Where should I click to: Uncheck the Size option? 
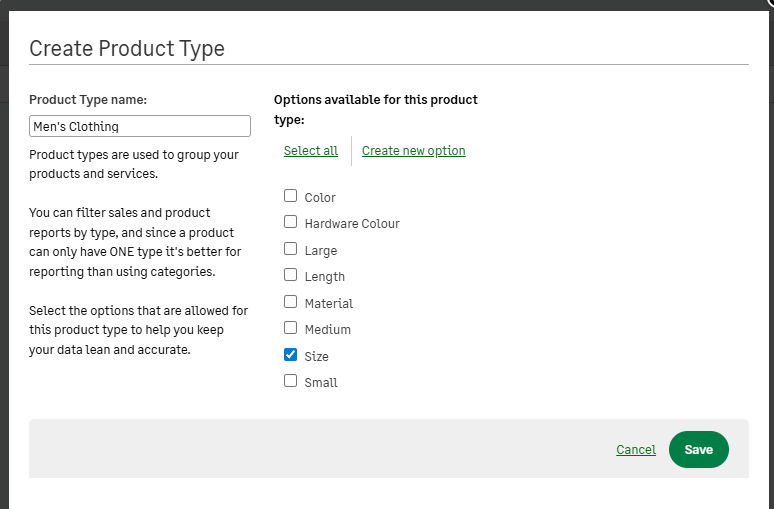[x=290, y=354]
